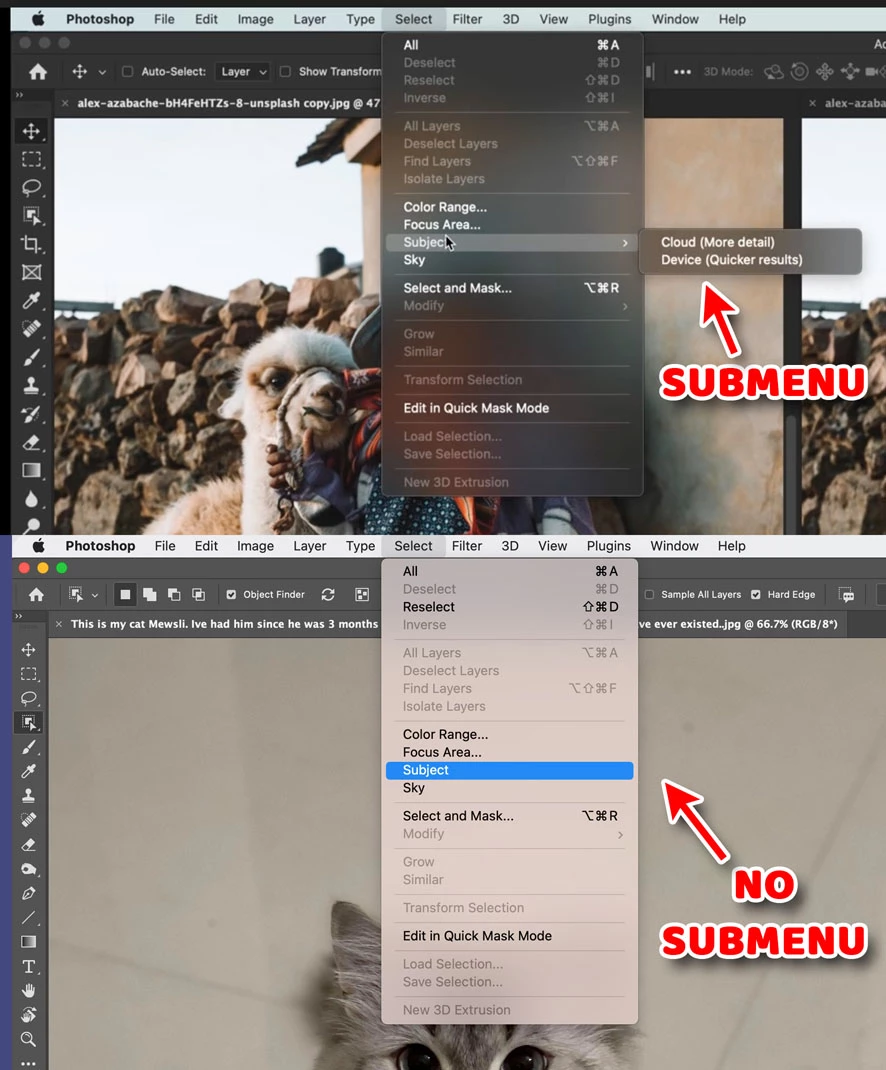Select the Gradient tool in llama photo window

point(31,470)
